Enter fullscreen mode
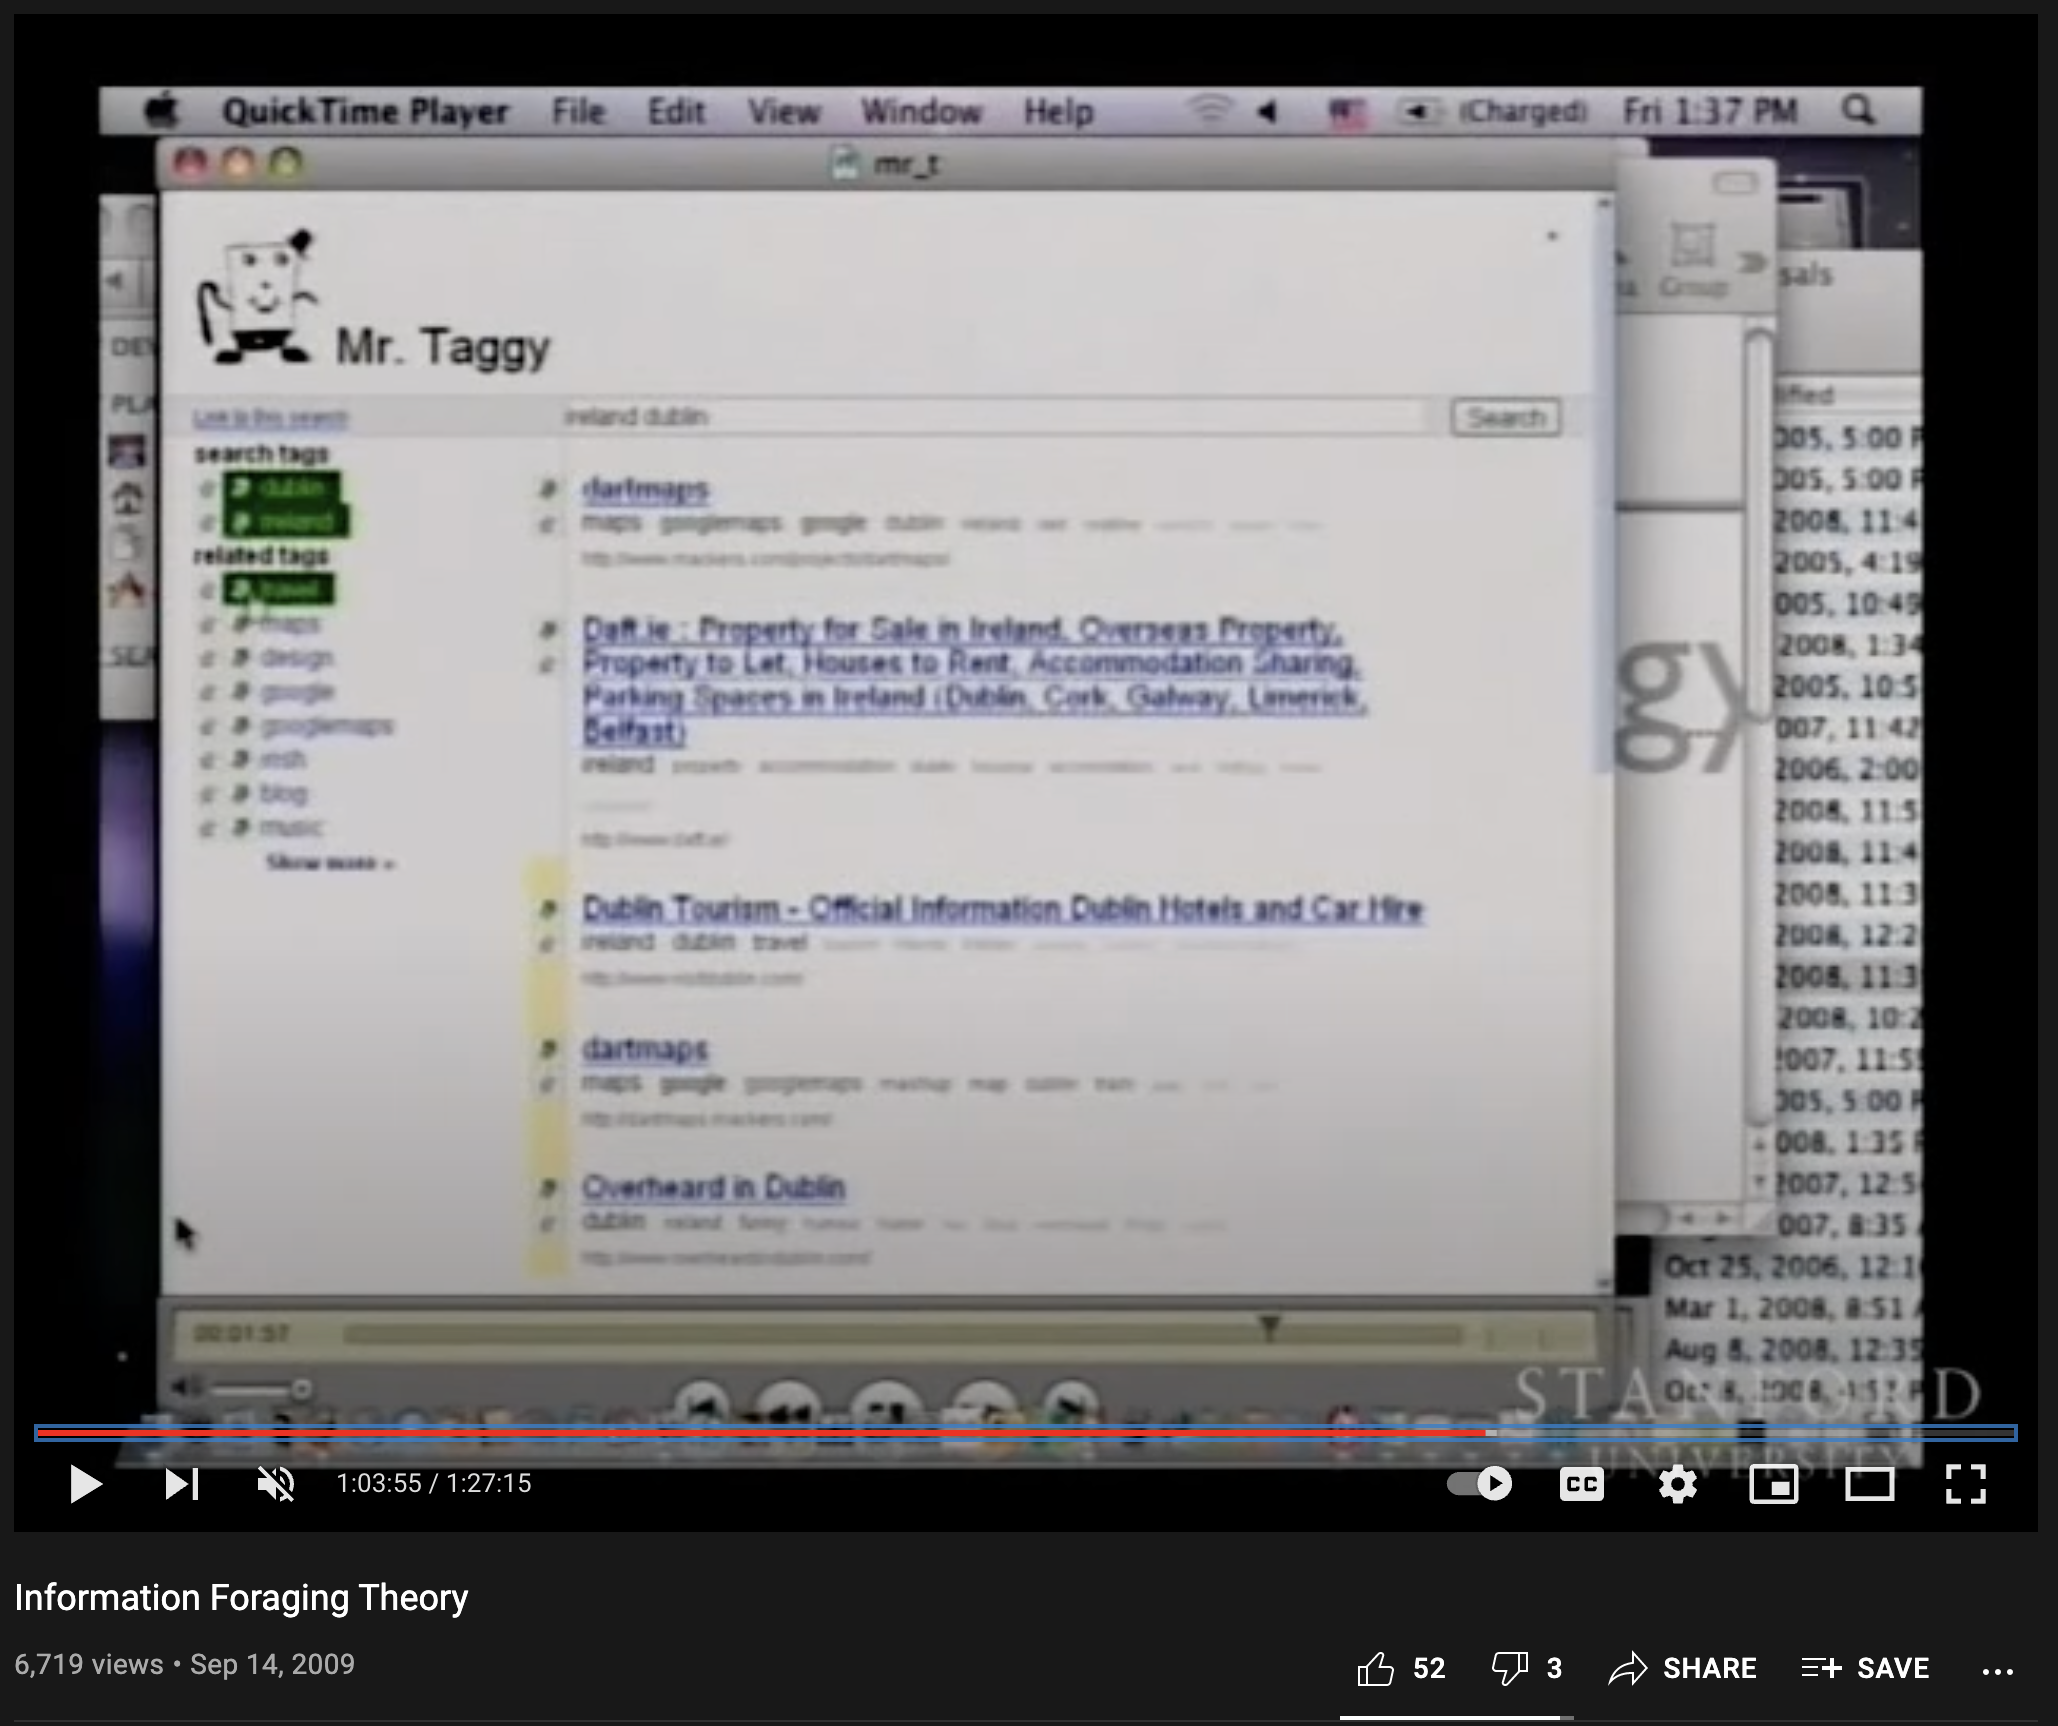Screen dimensions: 2058x1726 (1965, 1483)
